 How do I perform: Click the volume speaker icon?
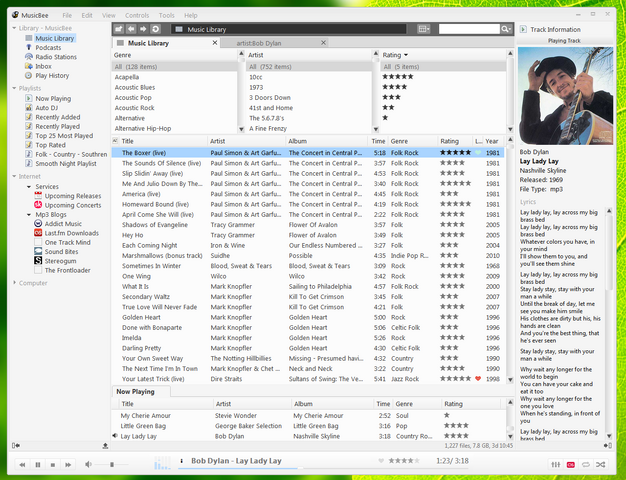pos(88,464)
